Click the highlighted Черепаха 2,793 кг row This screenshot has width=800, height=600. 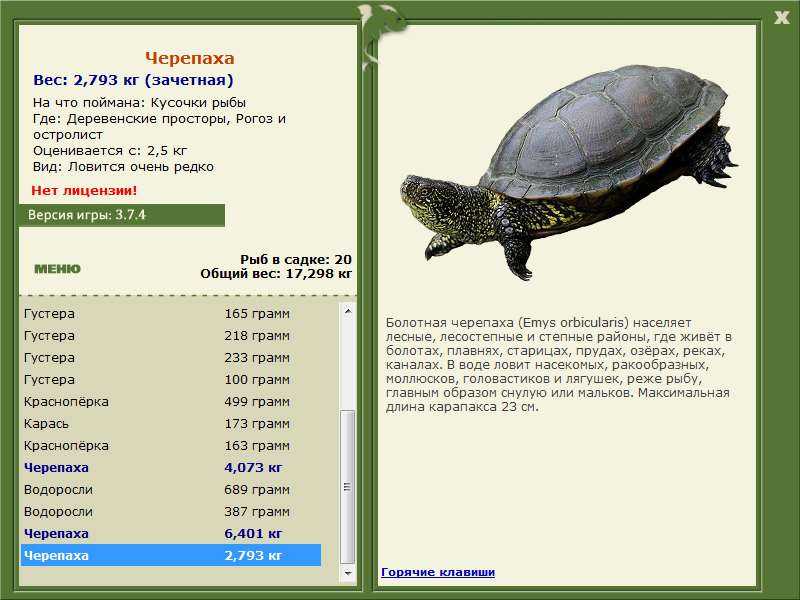[x=171, y=555]
